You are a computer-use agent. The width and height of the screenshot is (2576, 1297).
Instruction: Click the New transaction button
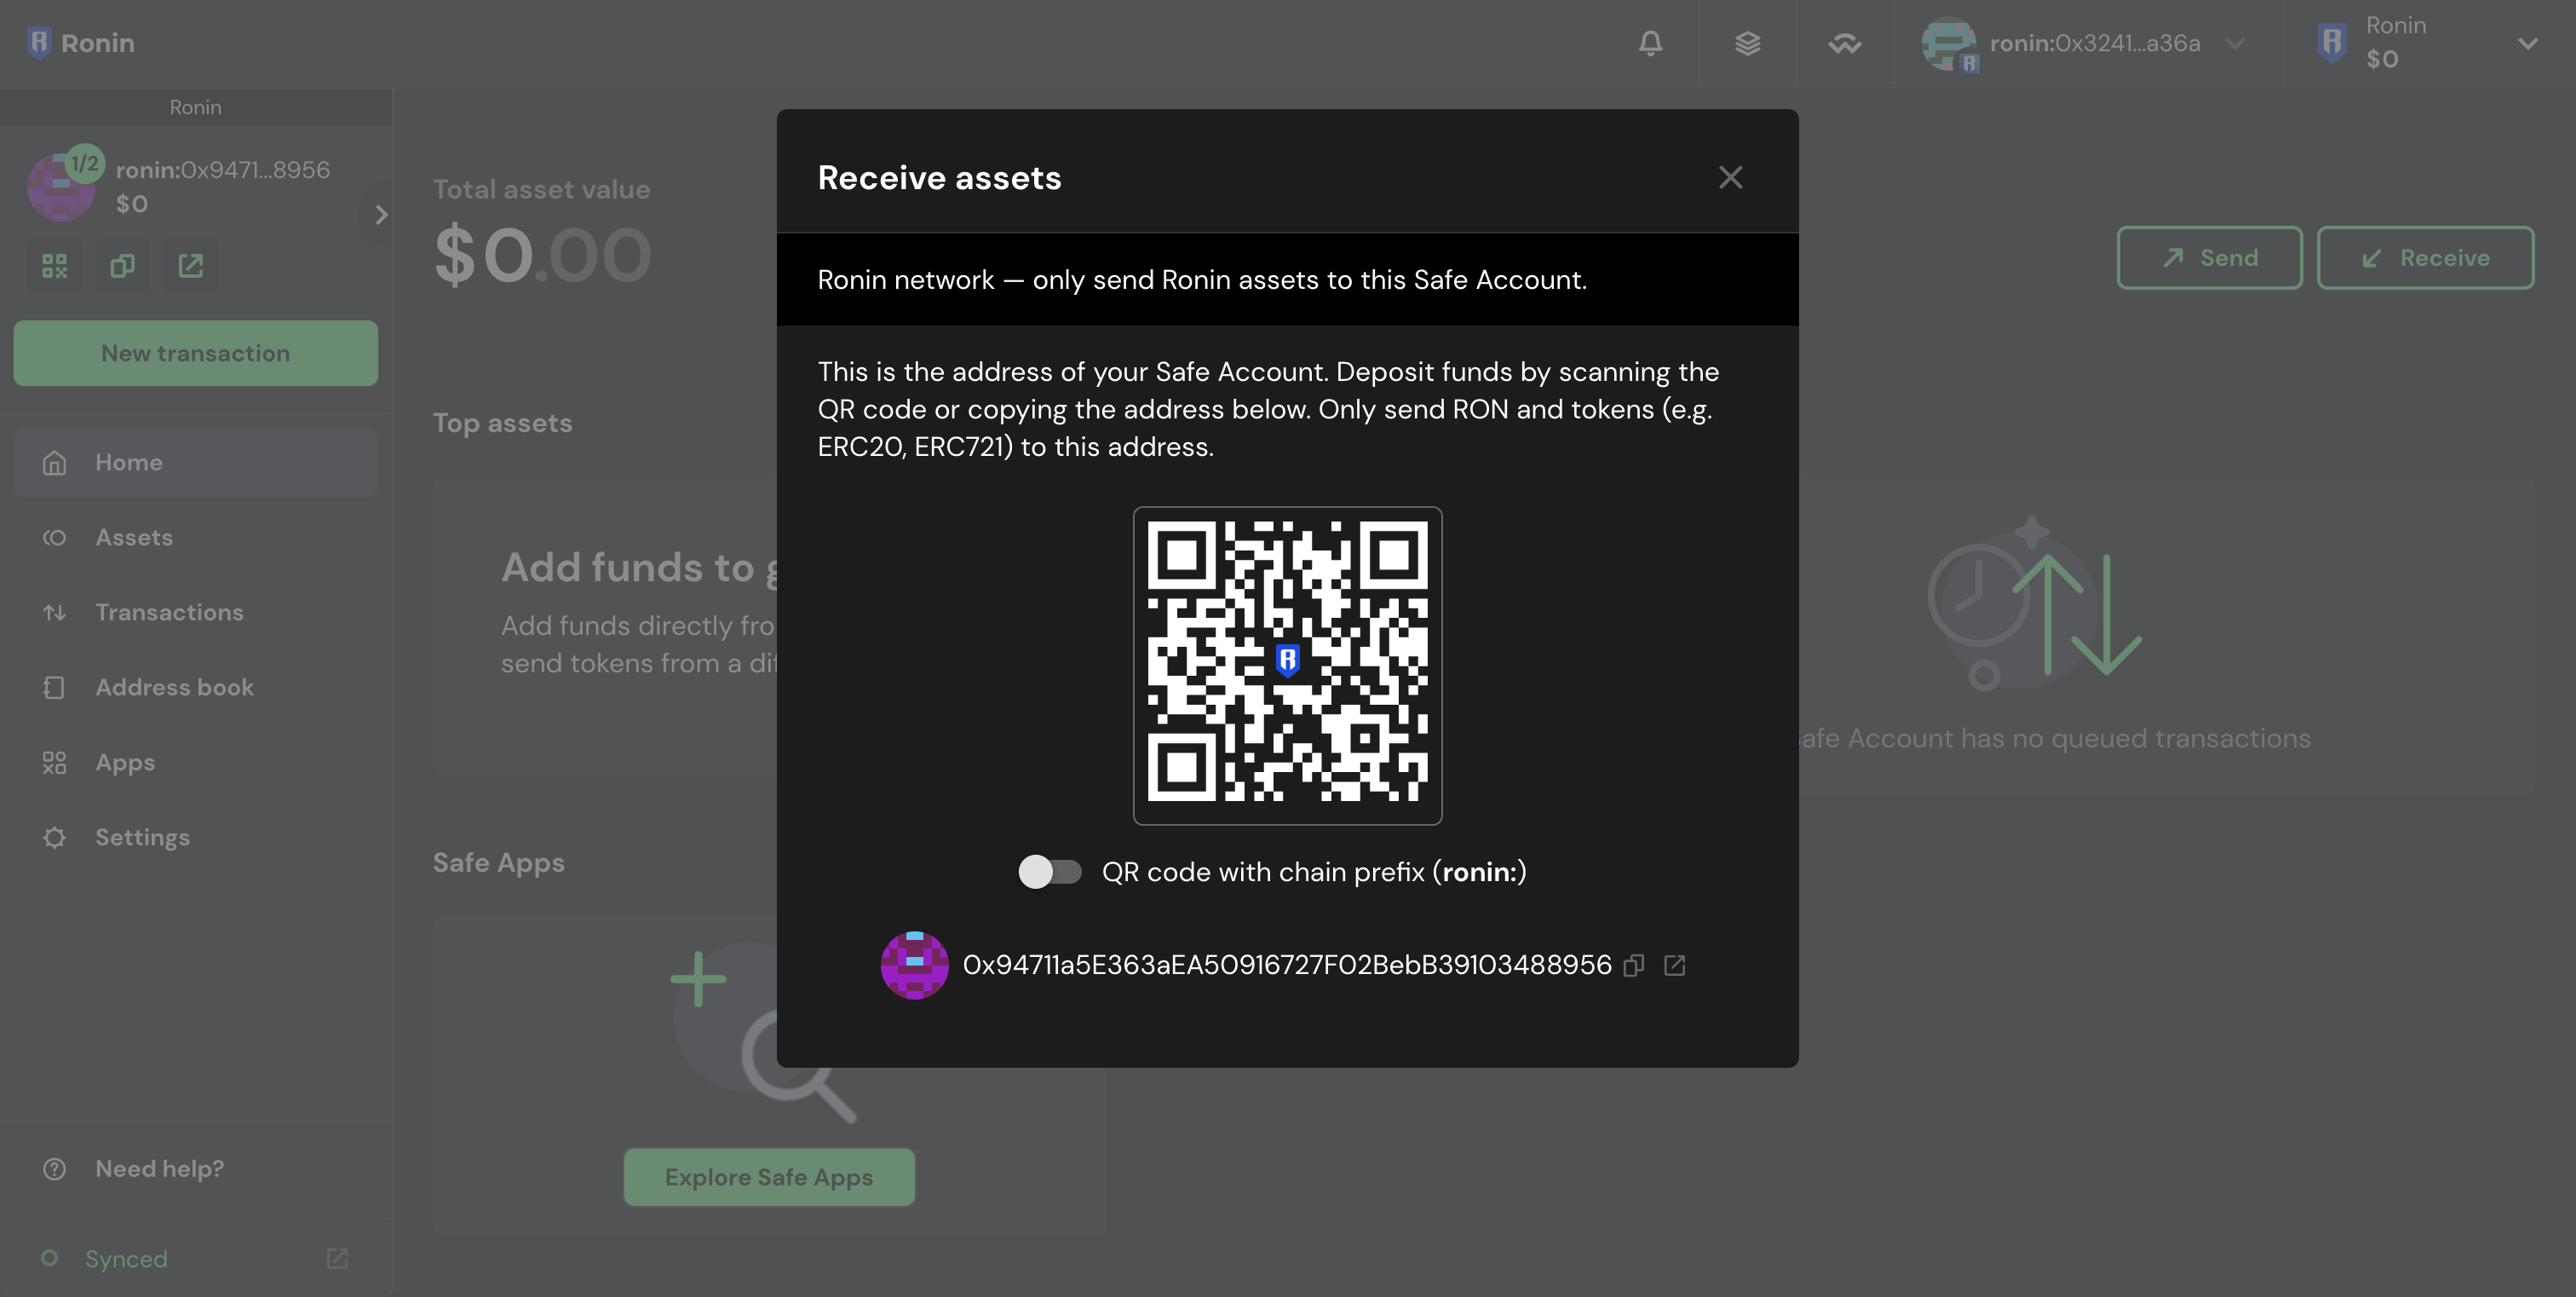[x=195, y=353]
